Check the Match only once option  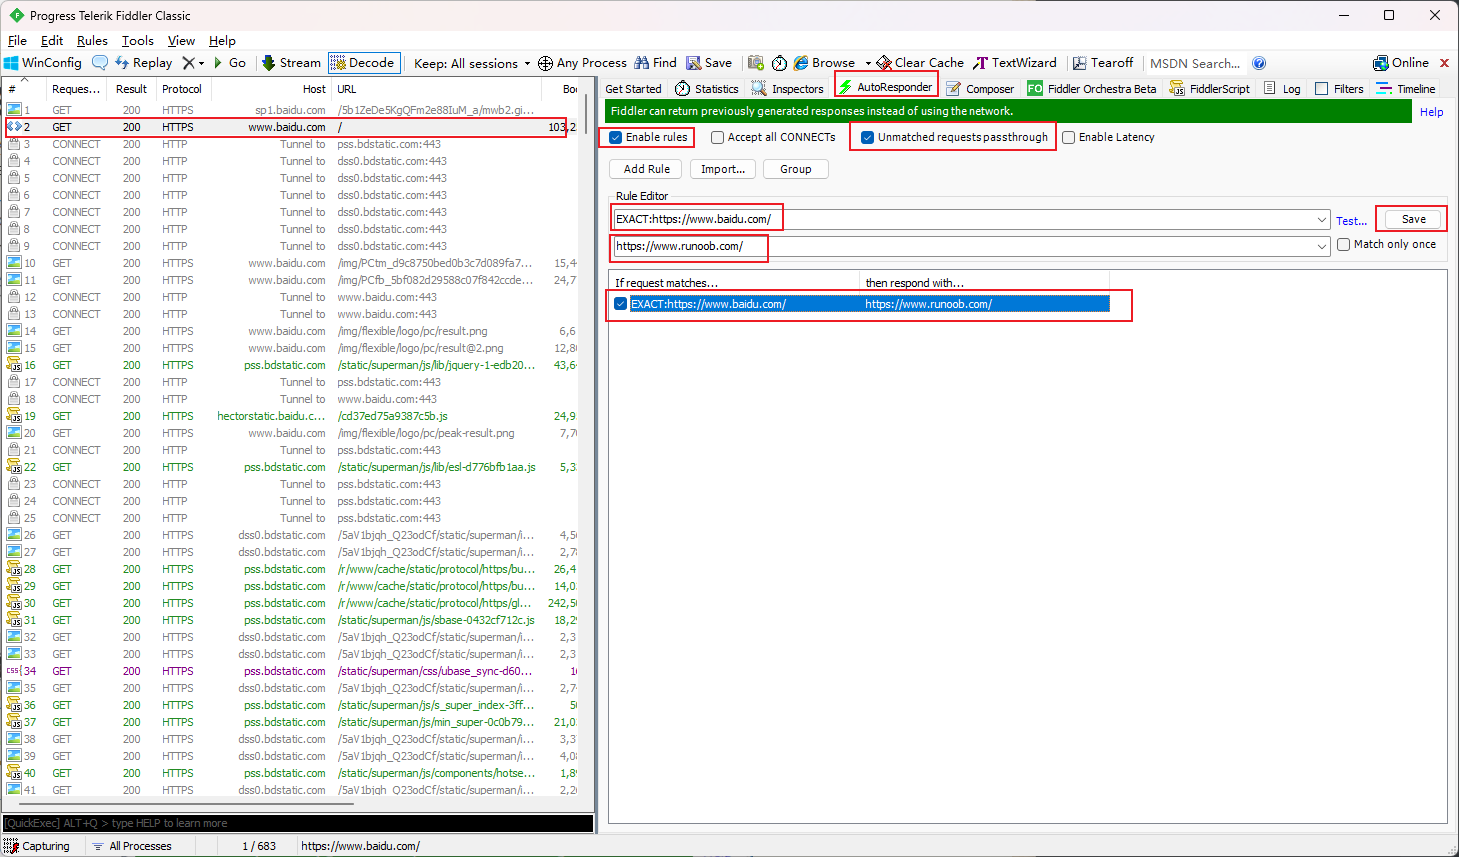click(1344, 244)
